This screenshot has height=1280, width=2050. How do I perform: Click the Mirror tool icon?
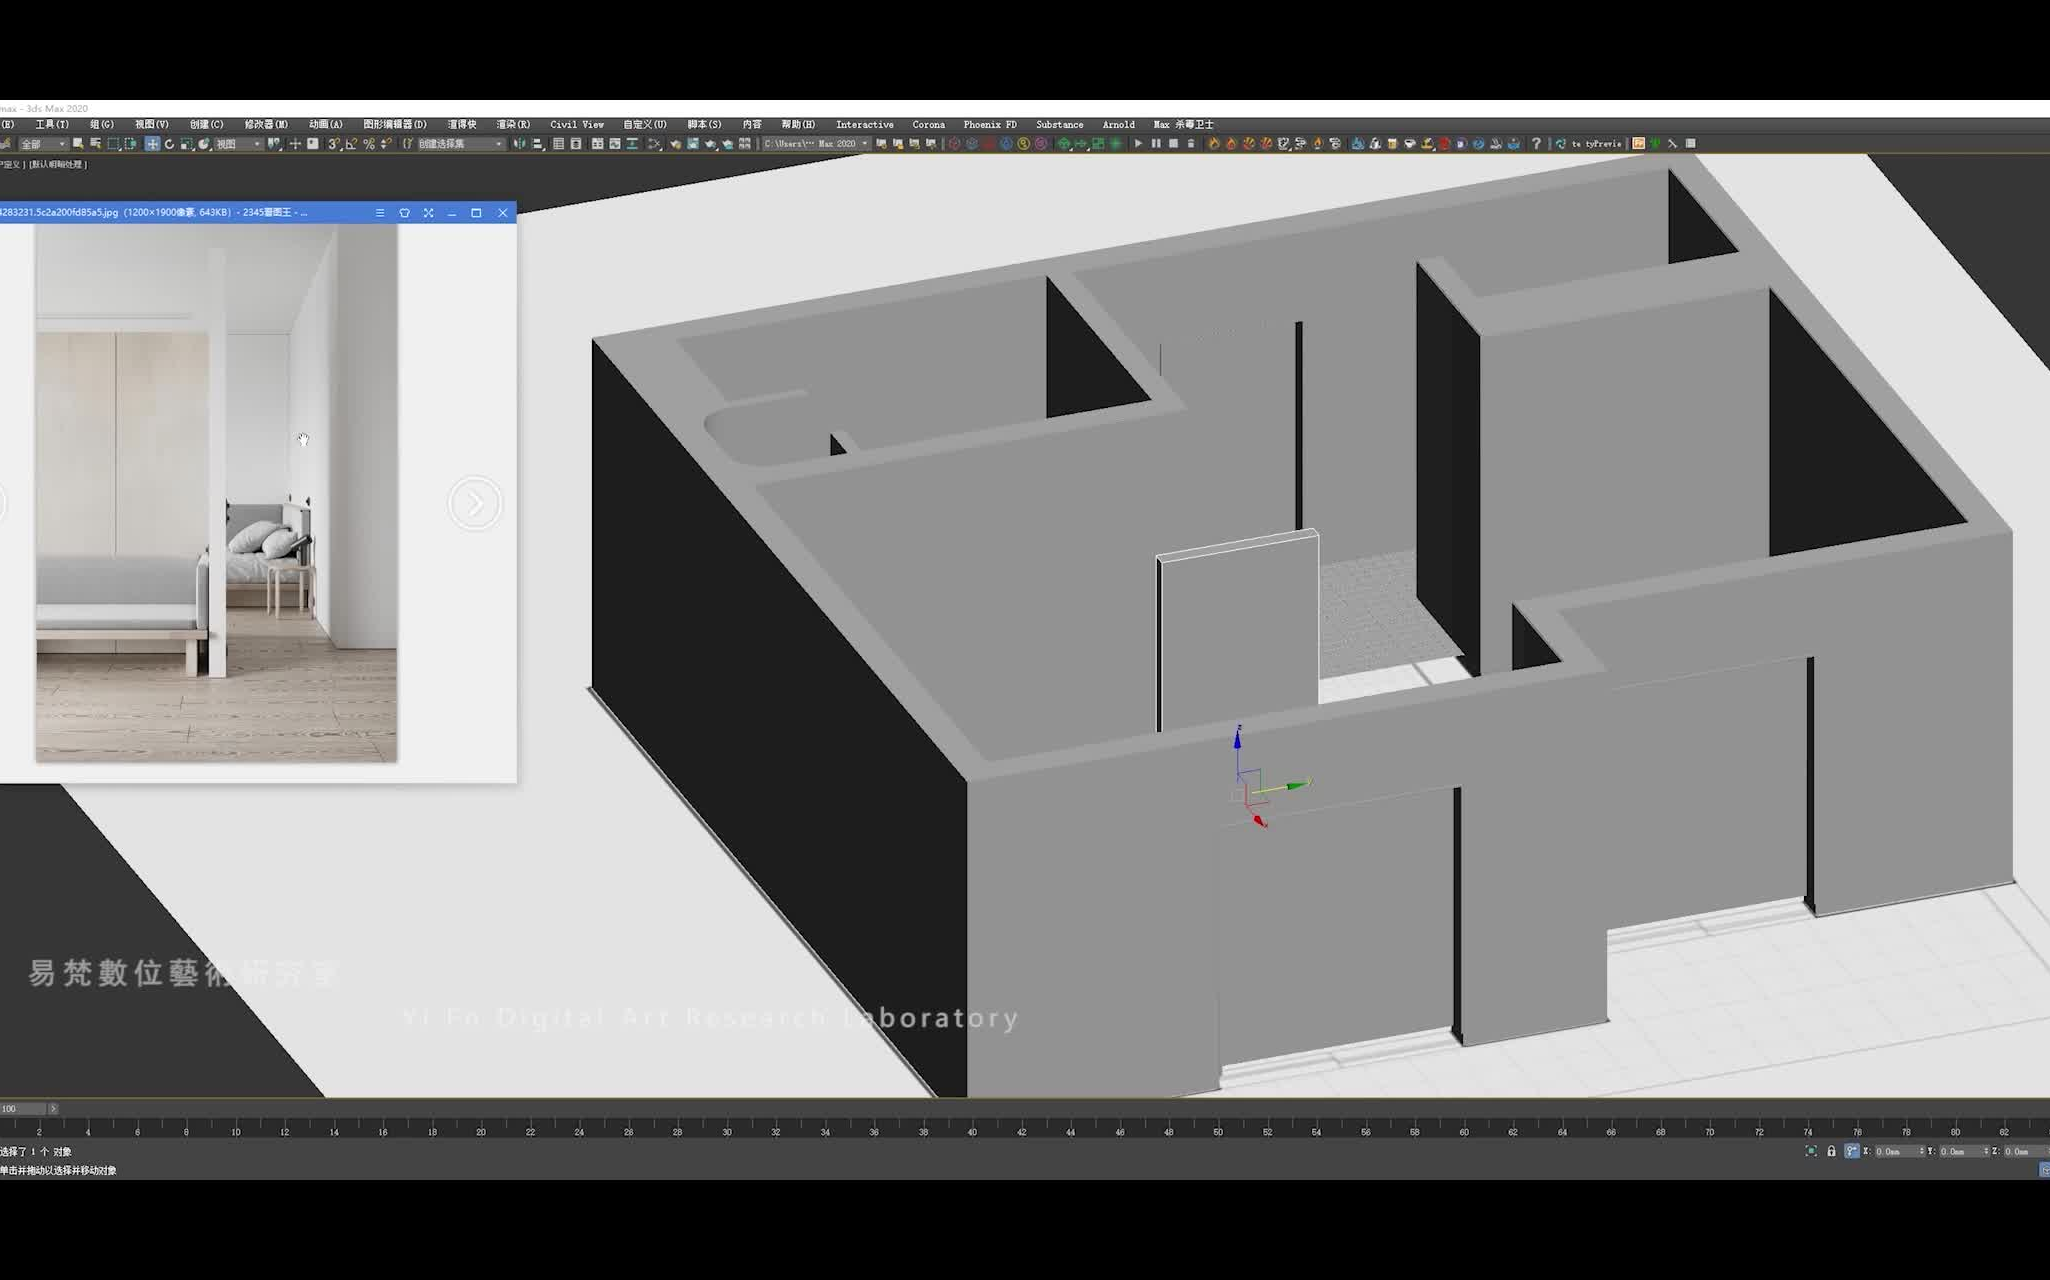click(x=518, y=144)
